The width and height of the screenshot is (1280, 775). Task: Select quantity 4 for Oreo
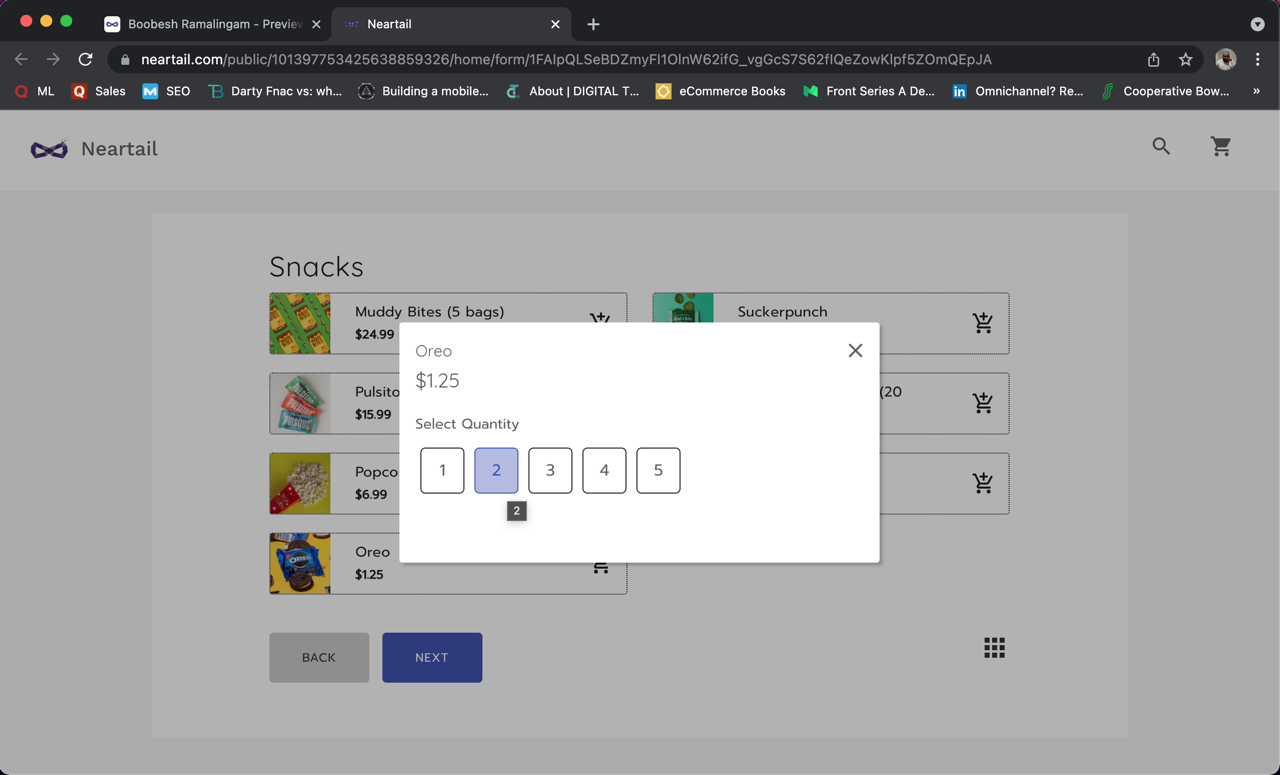coord(604,470)
